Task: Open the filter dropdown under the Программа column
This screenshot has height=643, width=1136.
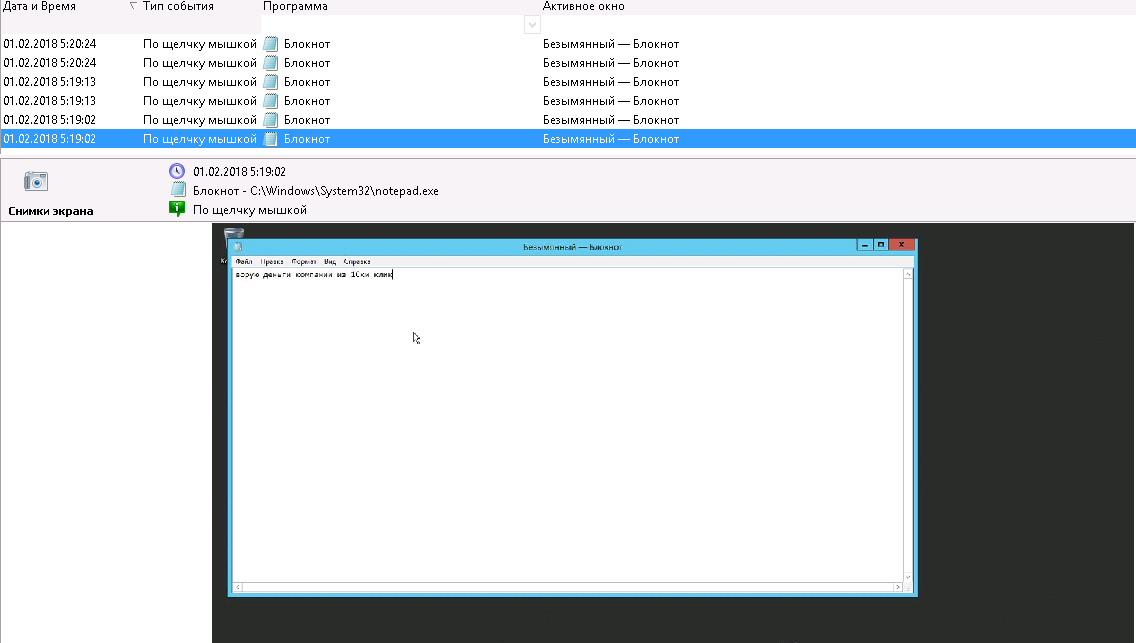Action: click(532, 25)
